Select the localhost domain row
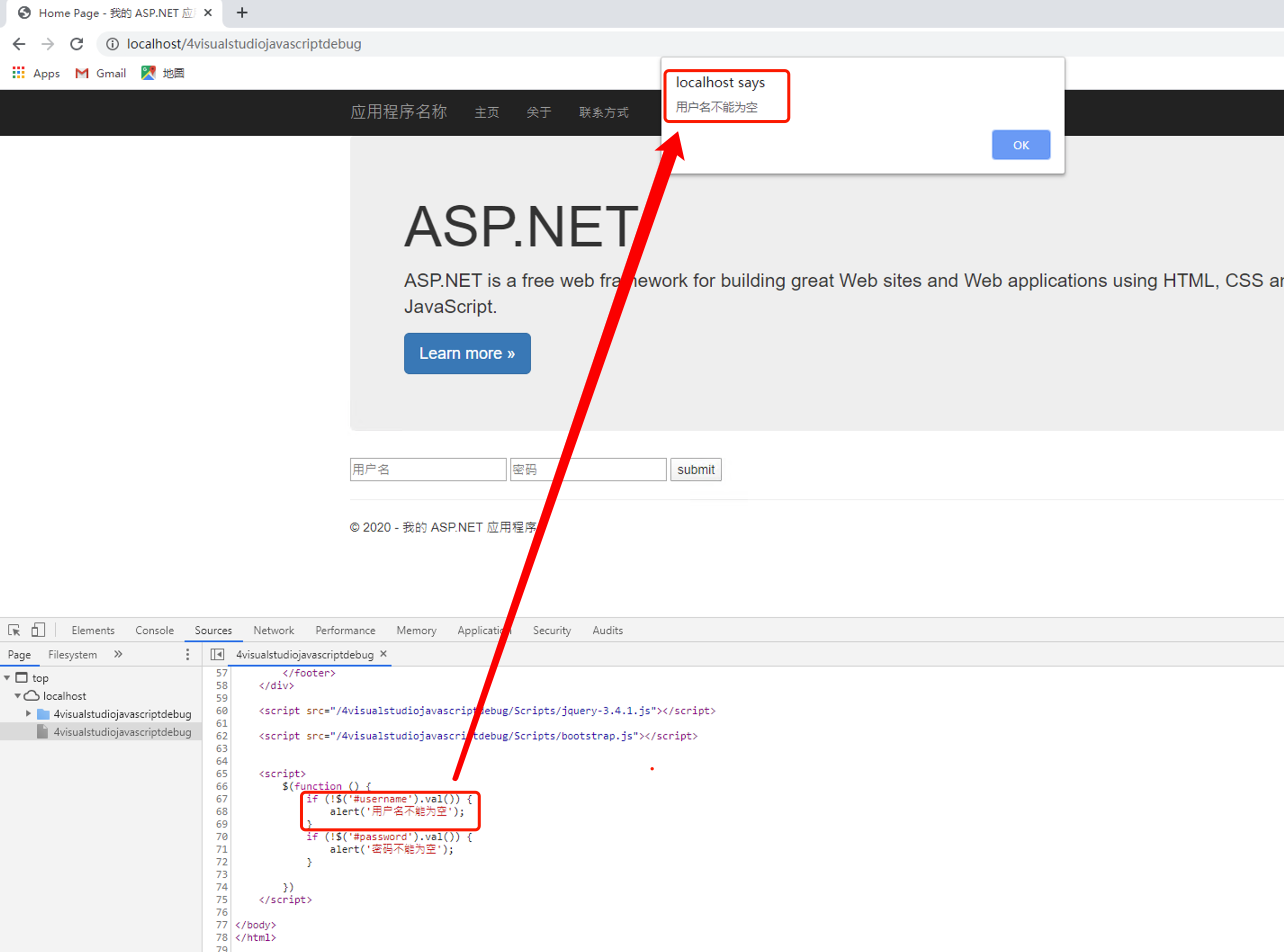 pyautogui.click(x=64, y=696)
